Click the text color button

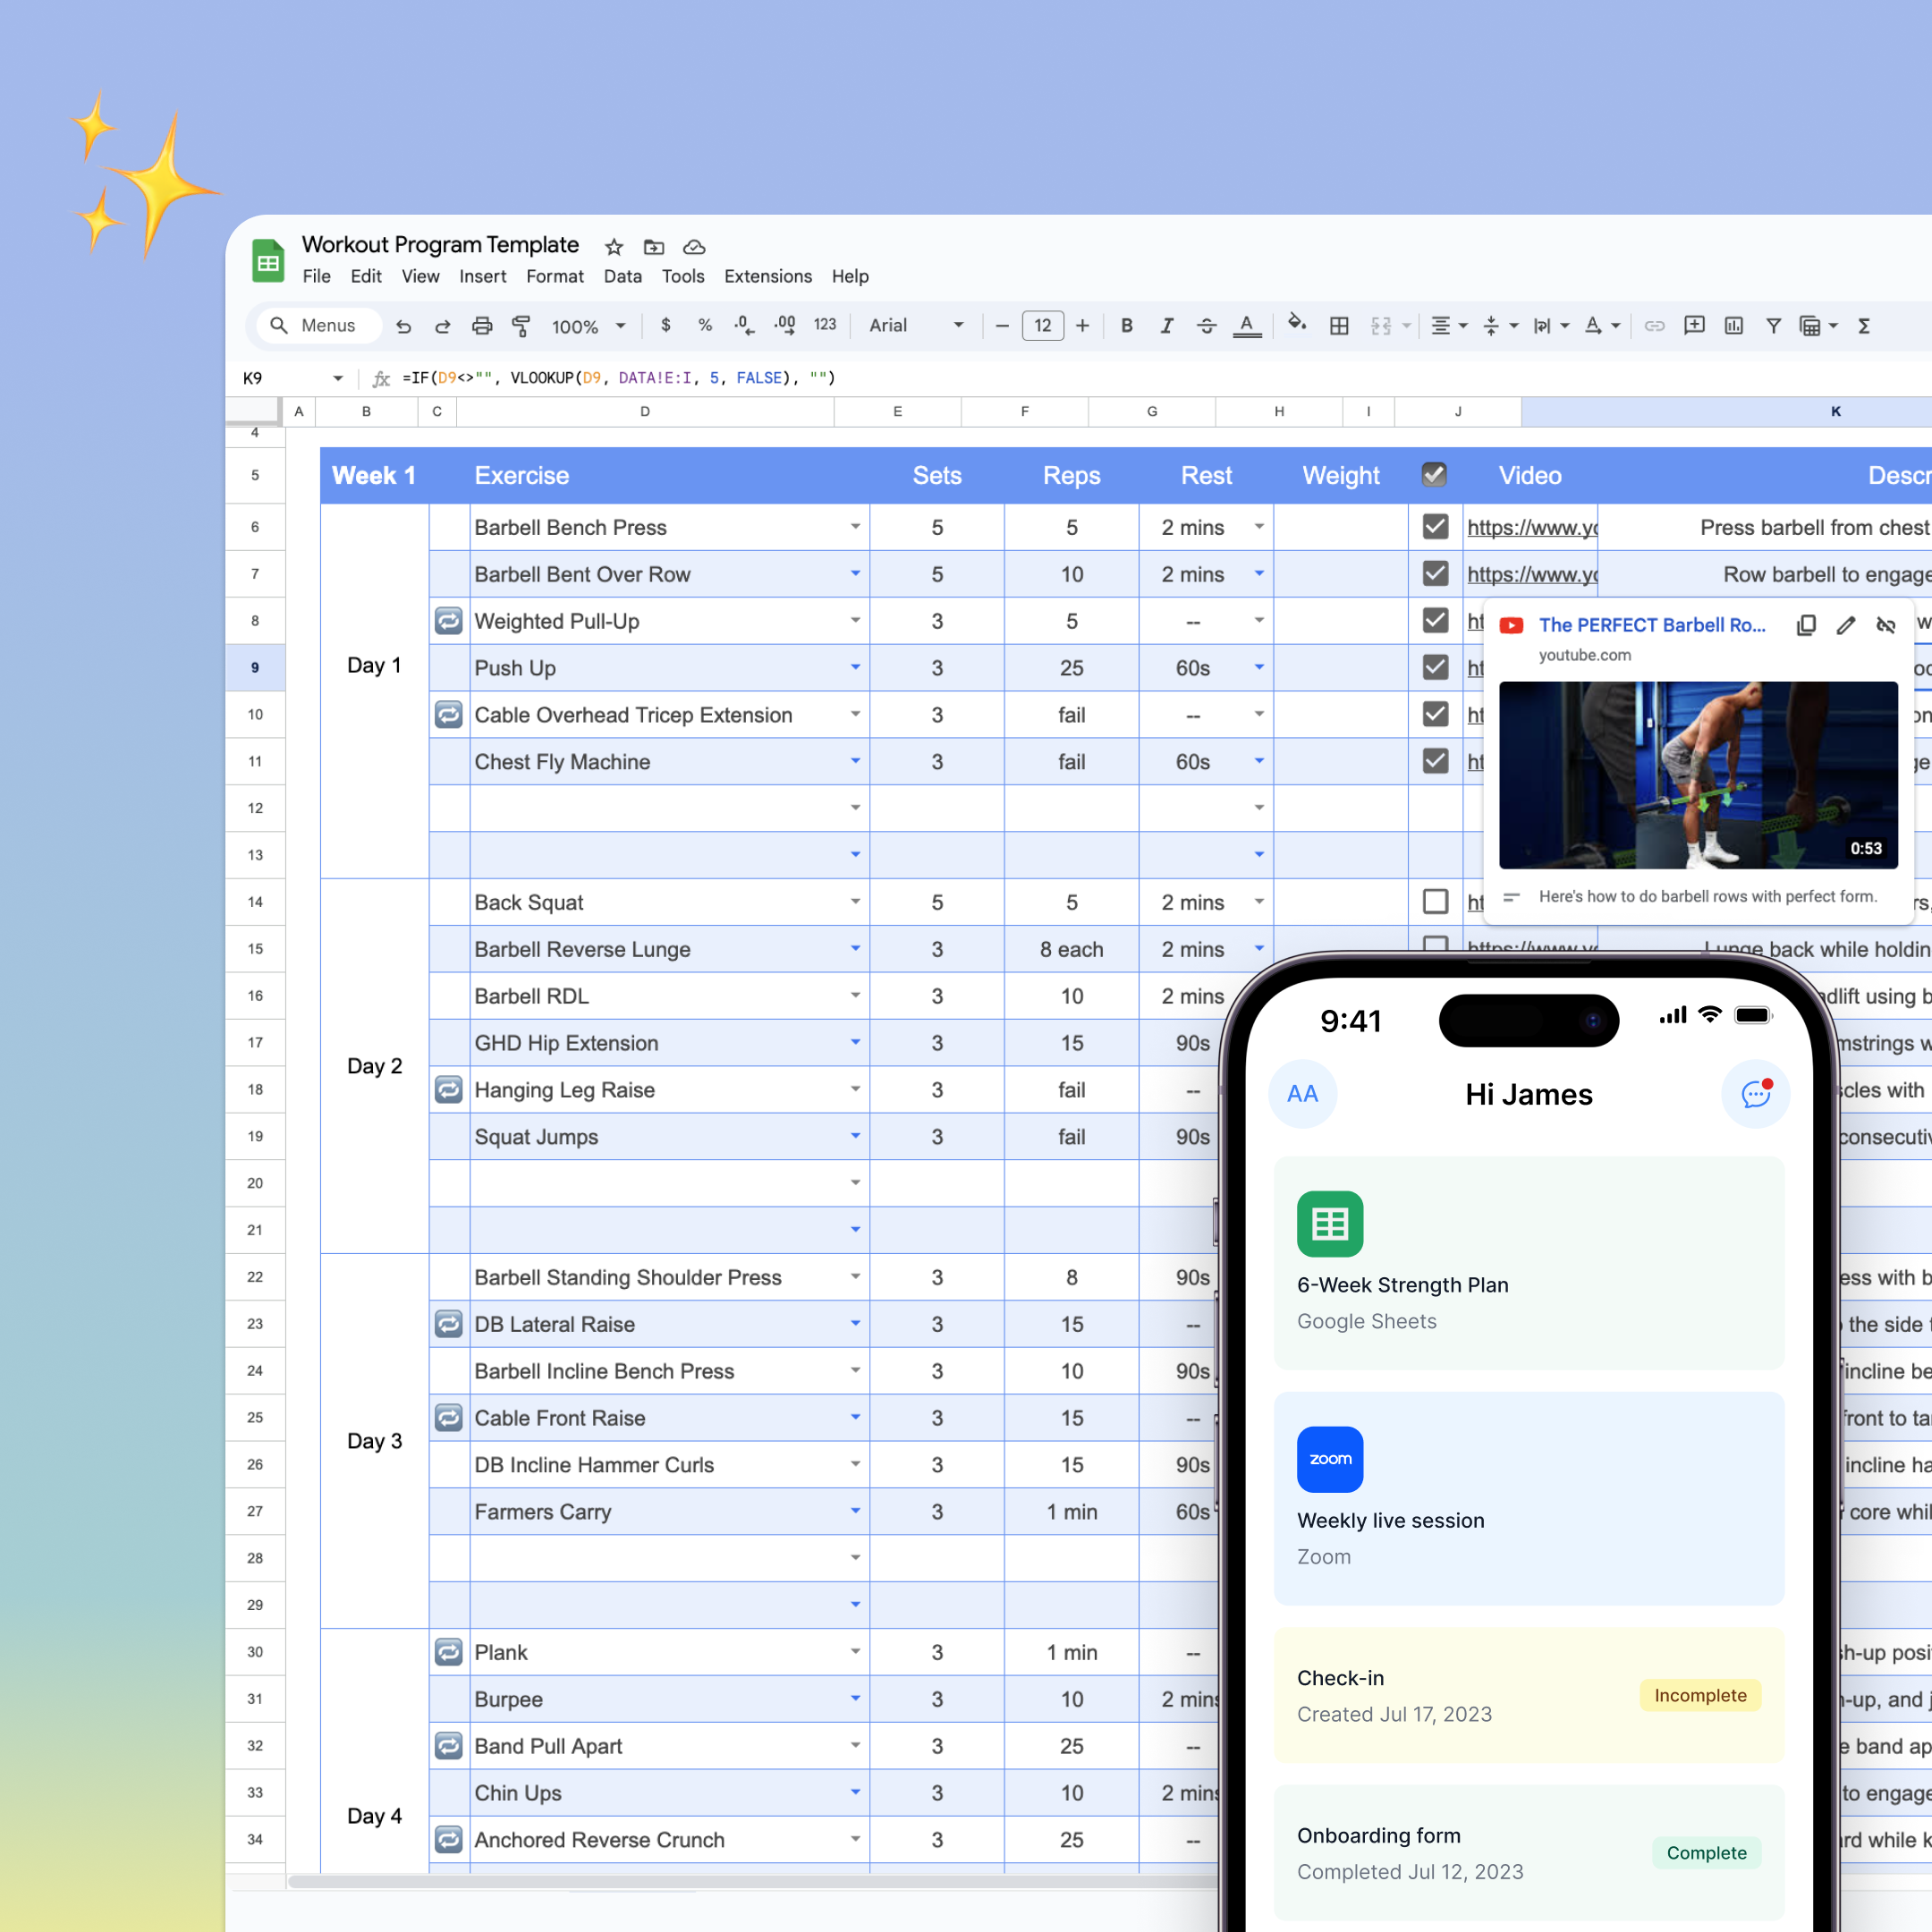(x=1246, y=326)
